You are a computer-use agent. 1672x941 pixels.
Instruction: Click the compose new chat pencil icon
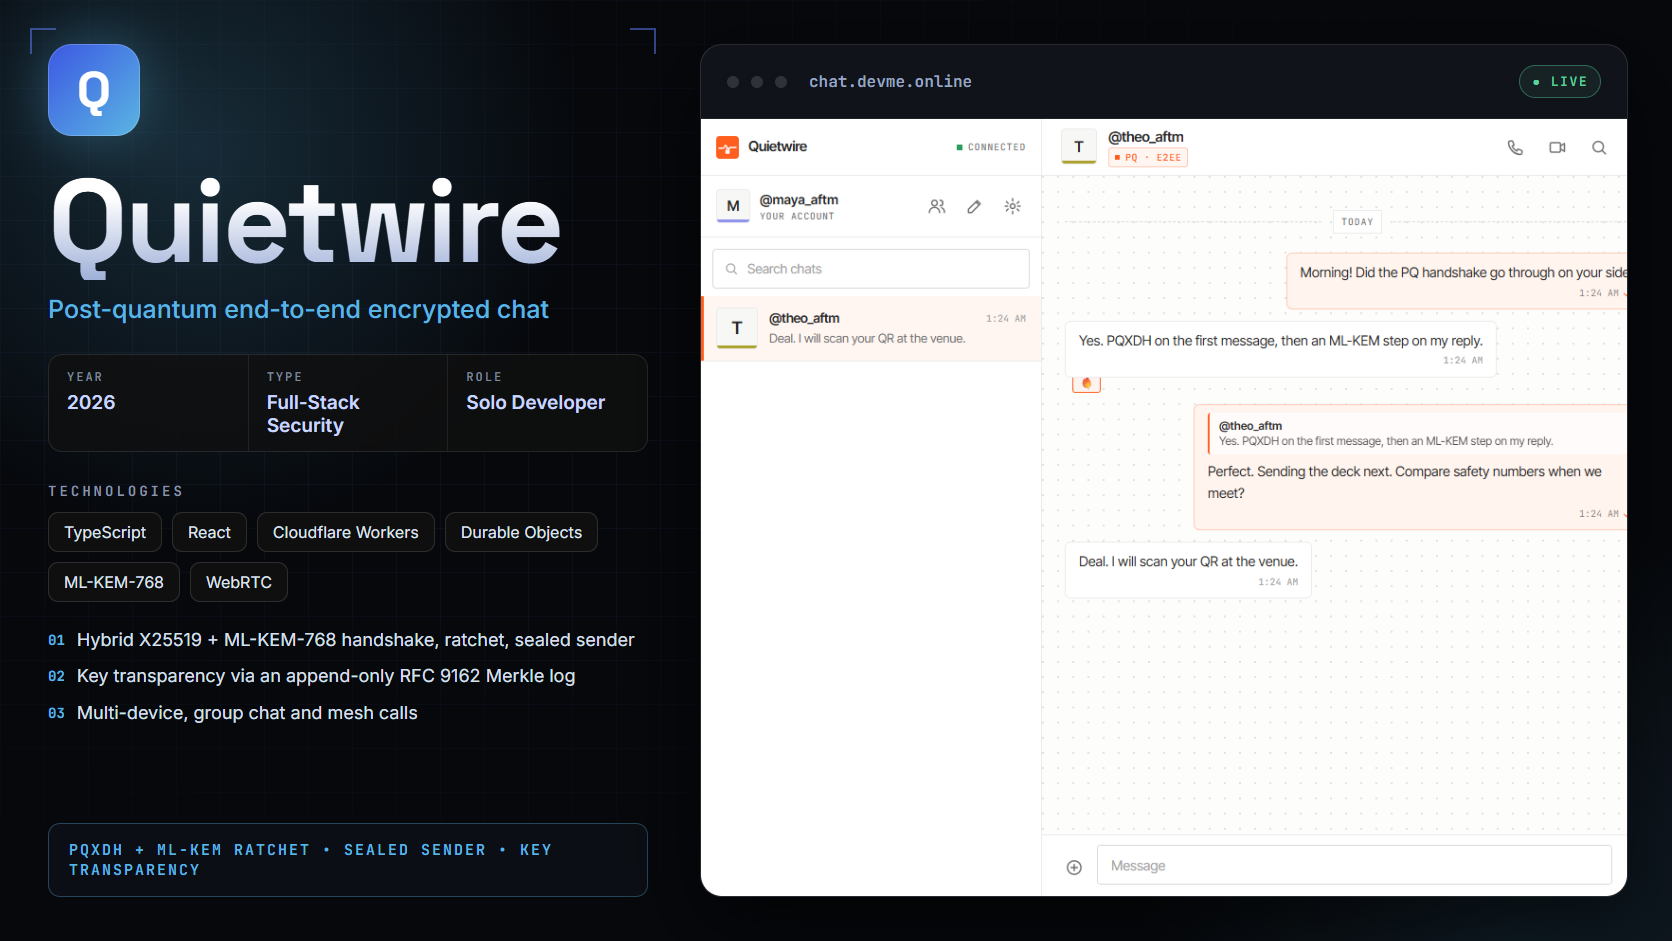coord(974,206)
